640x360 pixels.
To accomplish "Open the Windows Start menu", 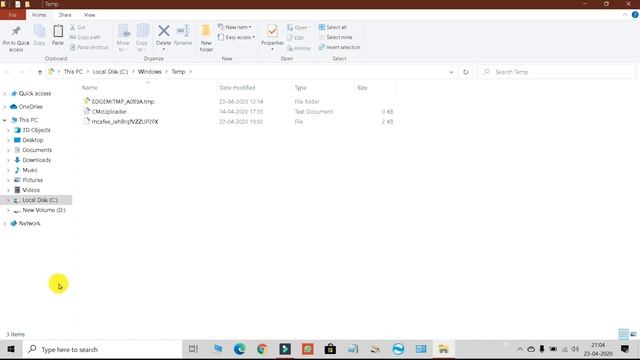I will pos(11,349).
